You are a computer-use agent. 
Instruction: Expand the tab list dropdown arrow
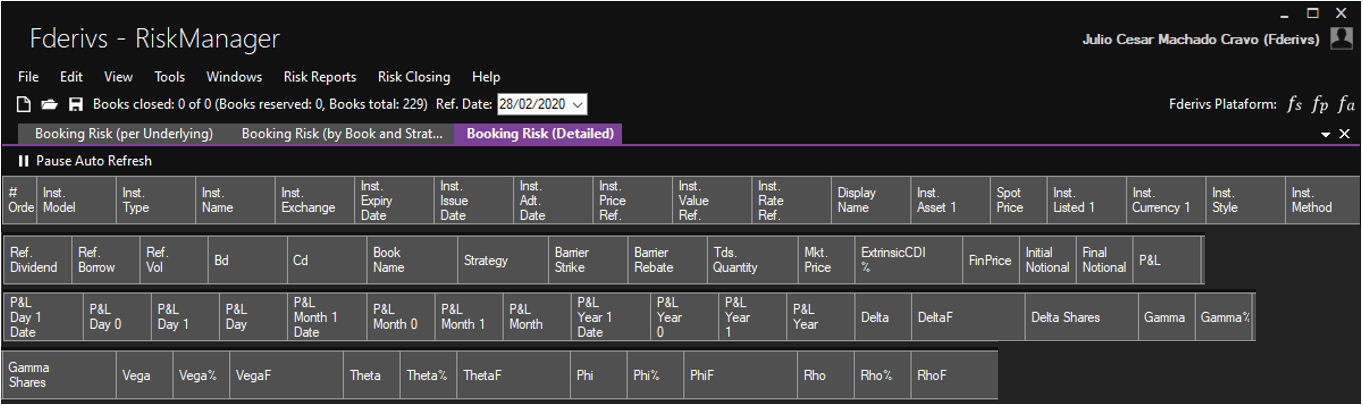1326,134
